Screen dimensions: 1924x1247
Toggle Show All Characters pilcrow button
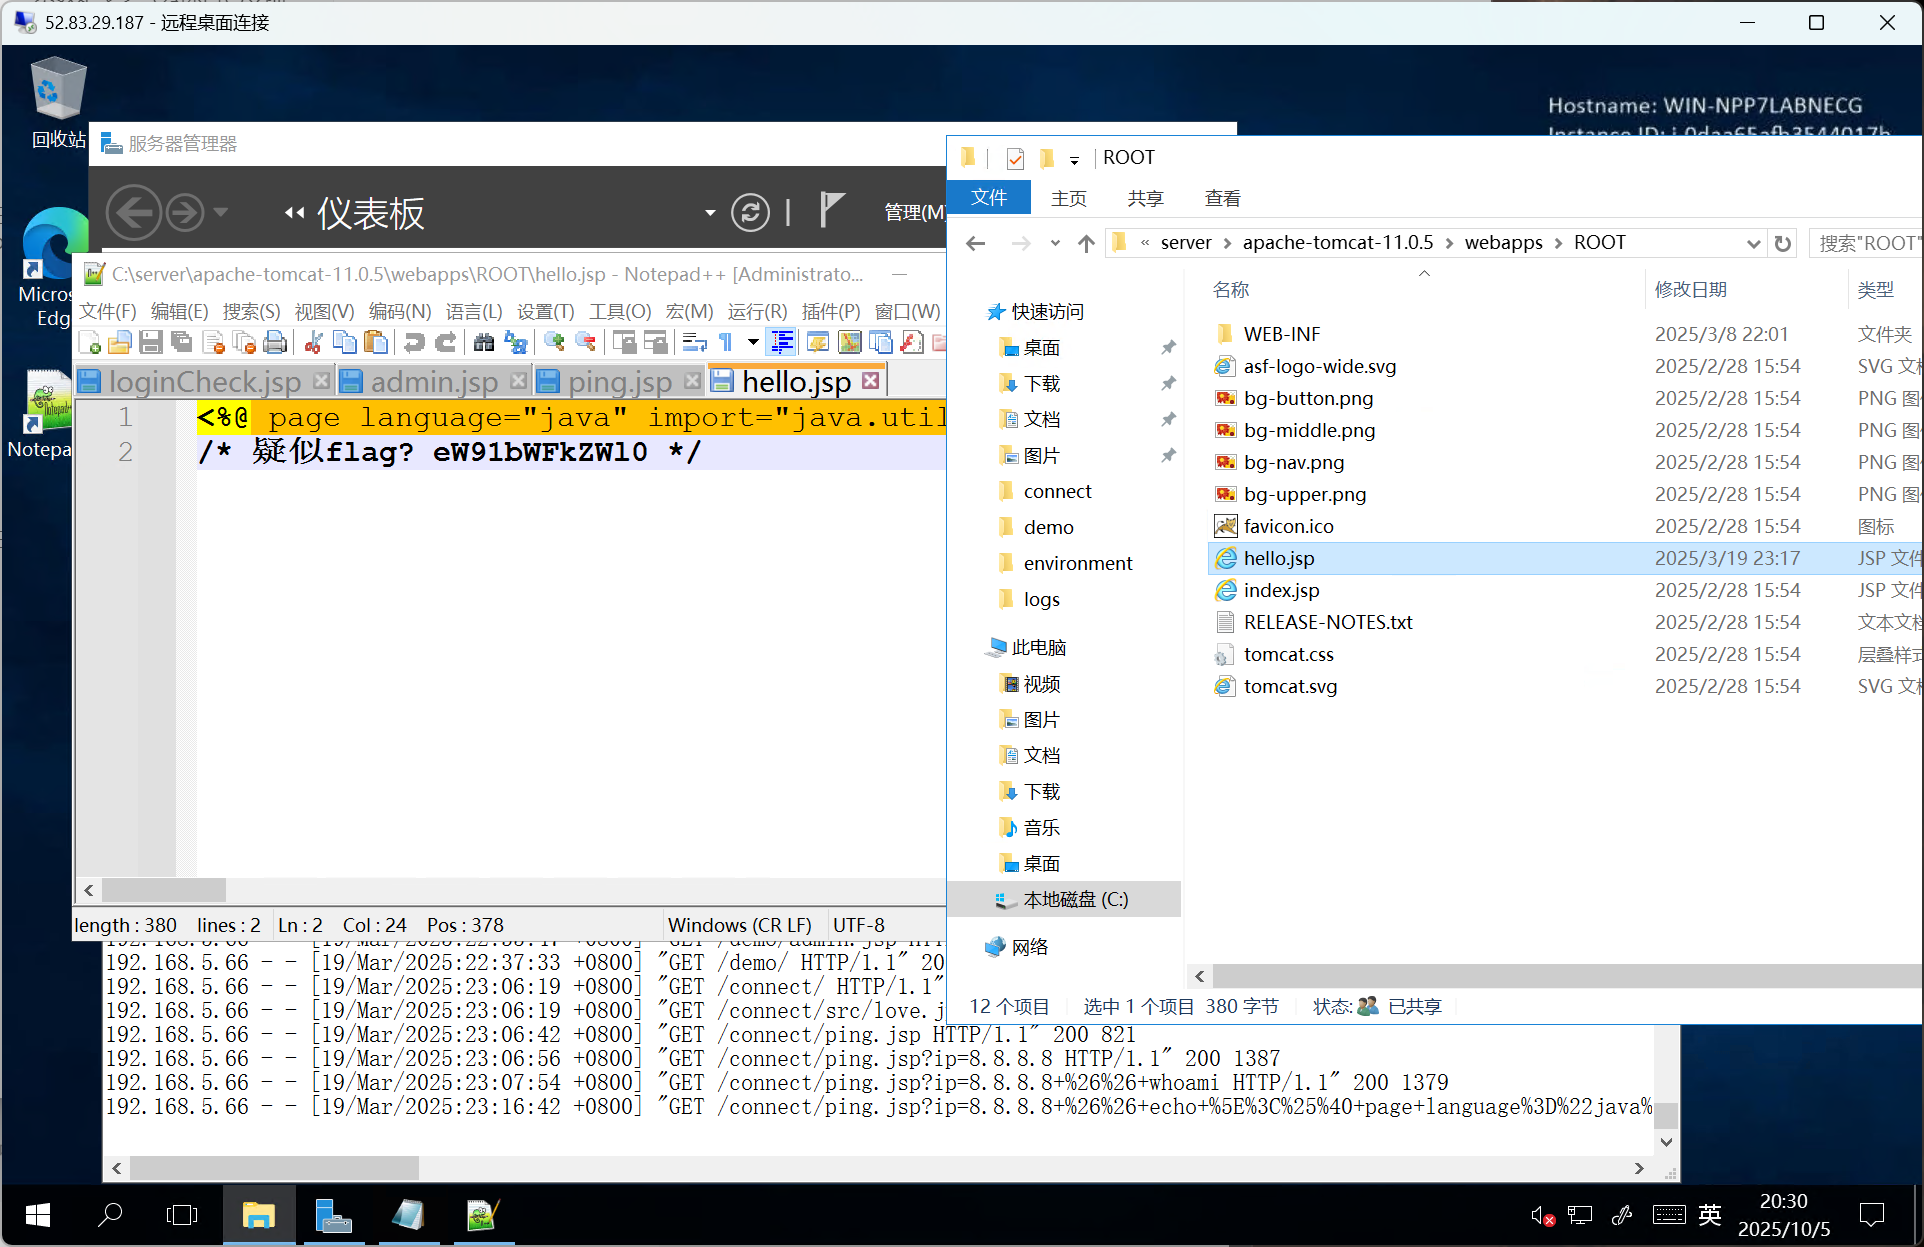[726, 343]
